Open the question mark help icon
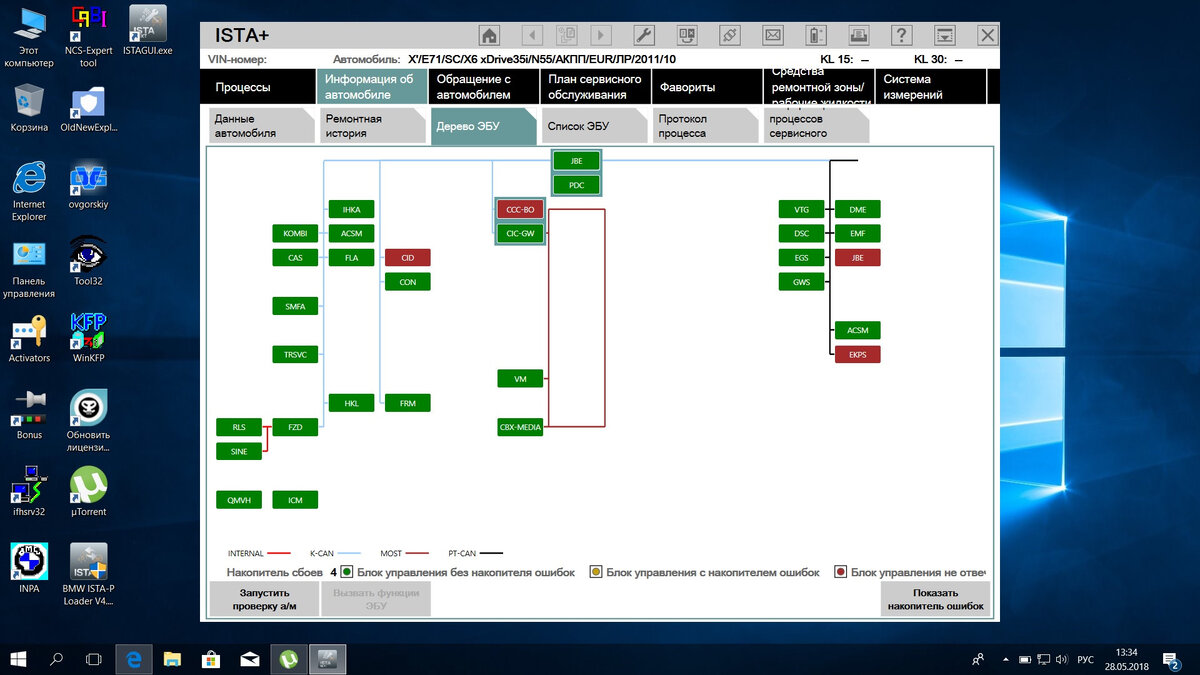1200x675 pixels. coord(901,35)
